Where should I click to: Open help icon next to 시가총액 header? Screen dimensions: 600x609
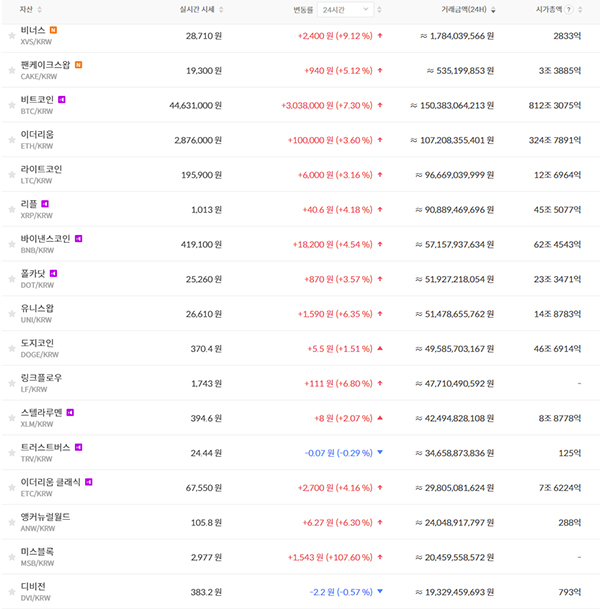569,10
